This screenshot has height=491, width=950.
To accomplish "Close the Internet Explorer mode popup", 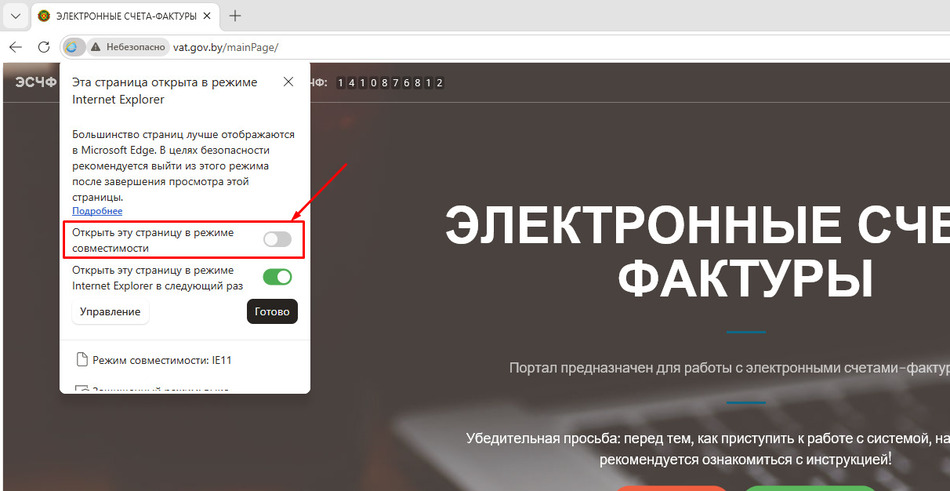I will [x=288, y=82].
